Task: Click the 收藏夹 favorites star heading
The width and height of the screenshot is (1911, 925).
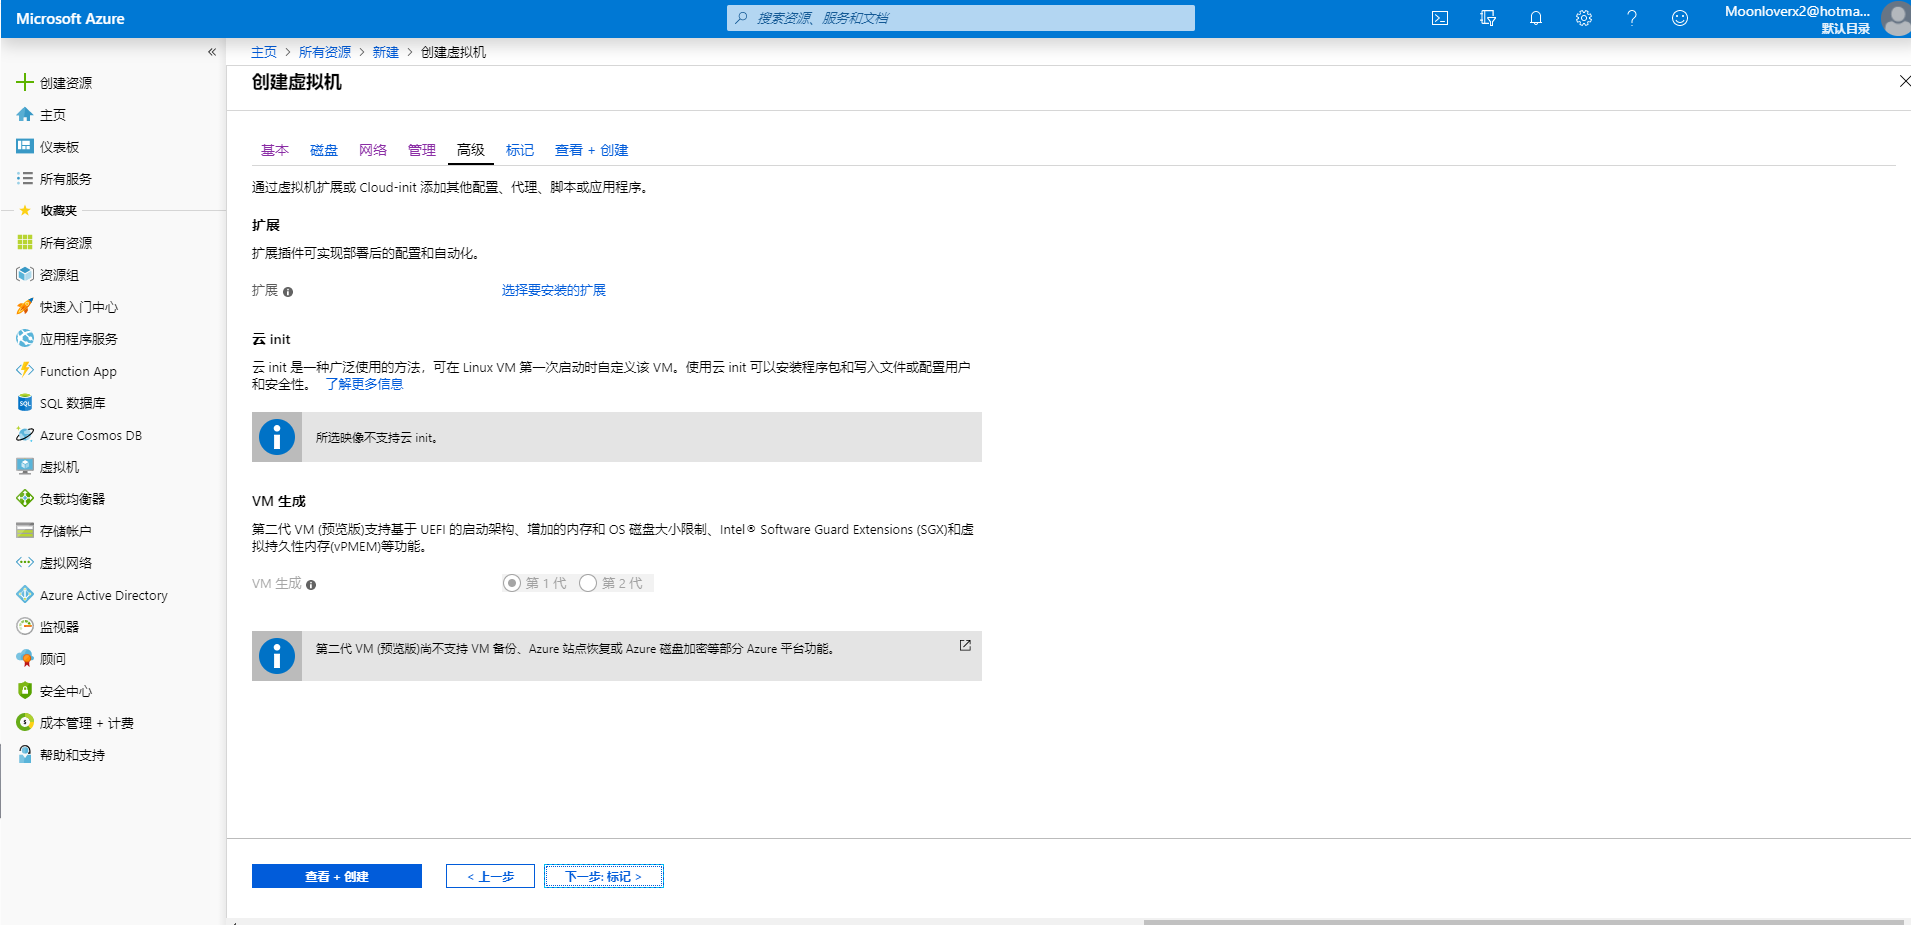Action: pyautogui.click(x=49, y=210)
